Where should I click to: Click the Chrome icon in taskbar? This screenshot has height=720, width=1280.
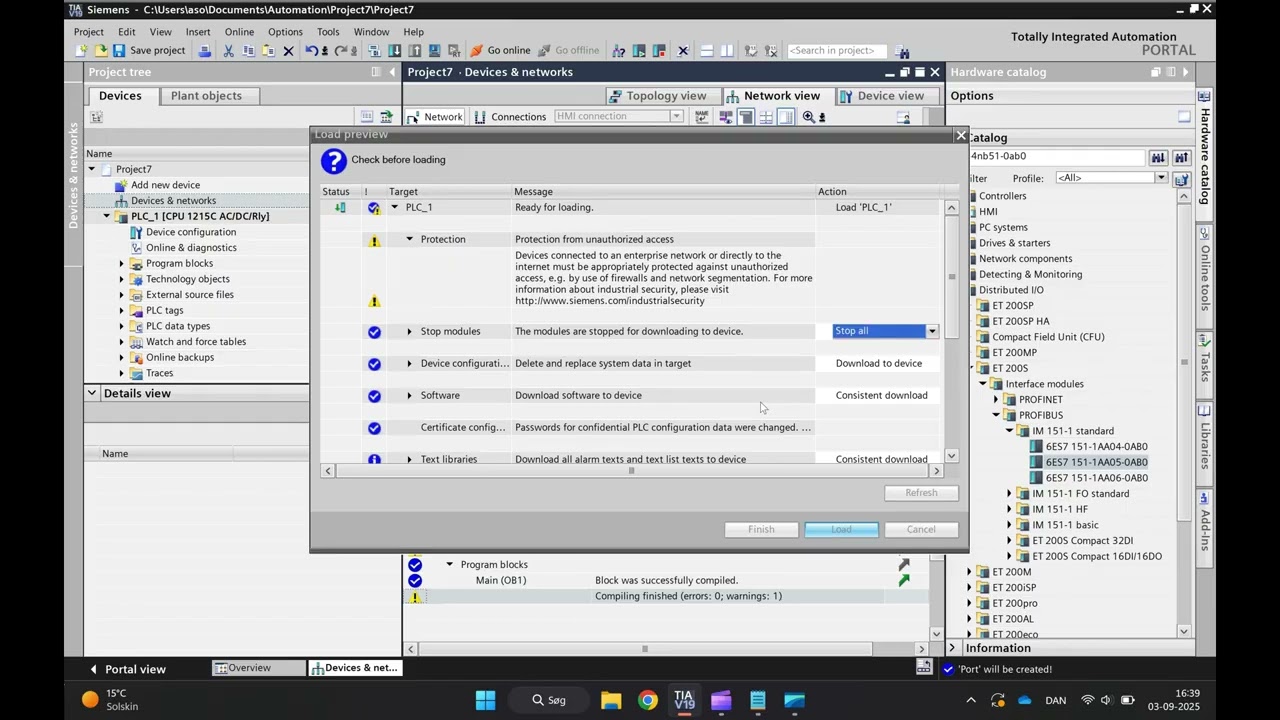pos(648,700)
